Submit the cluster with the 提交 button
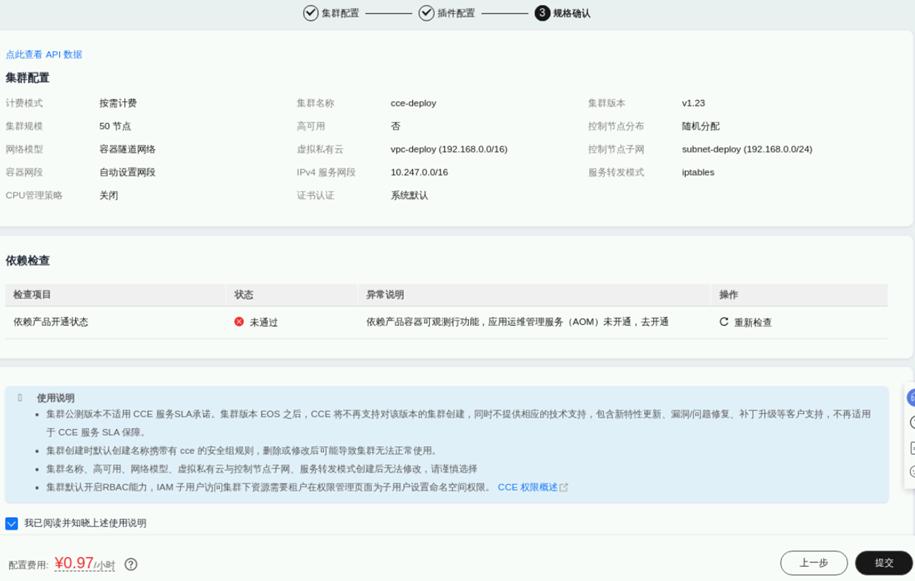 tap(884, 563)
